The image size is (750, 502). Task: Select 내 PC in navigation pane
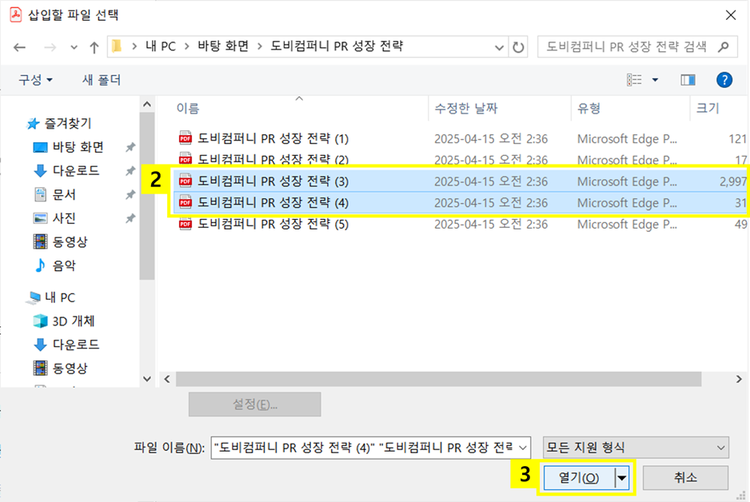51,297
